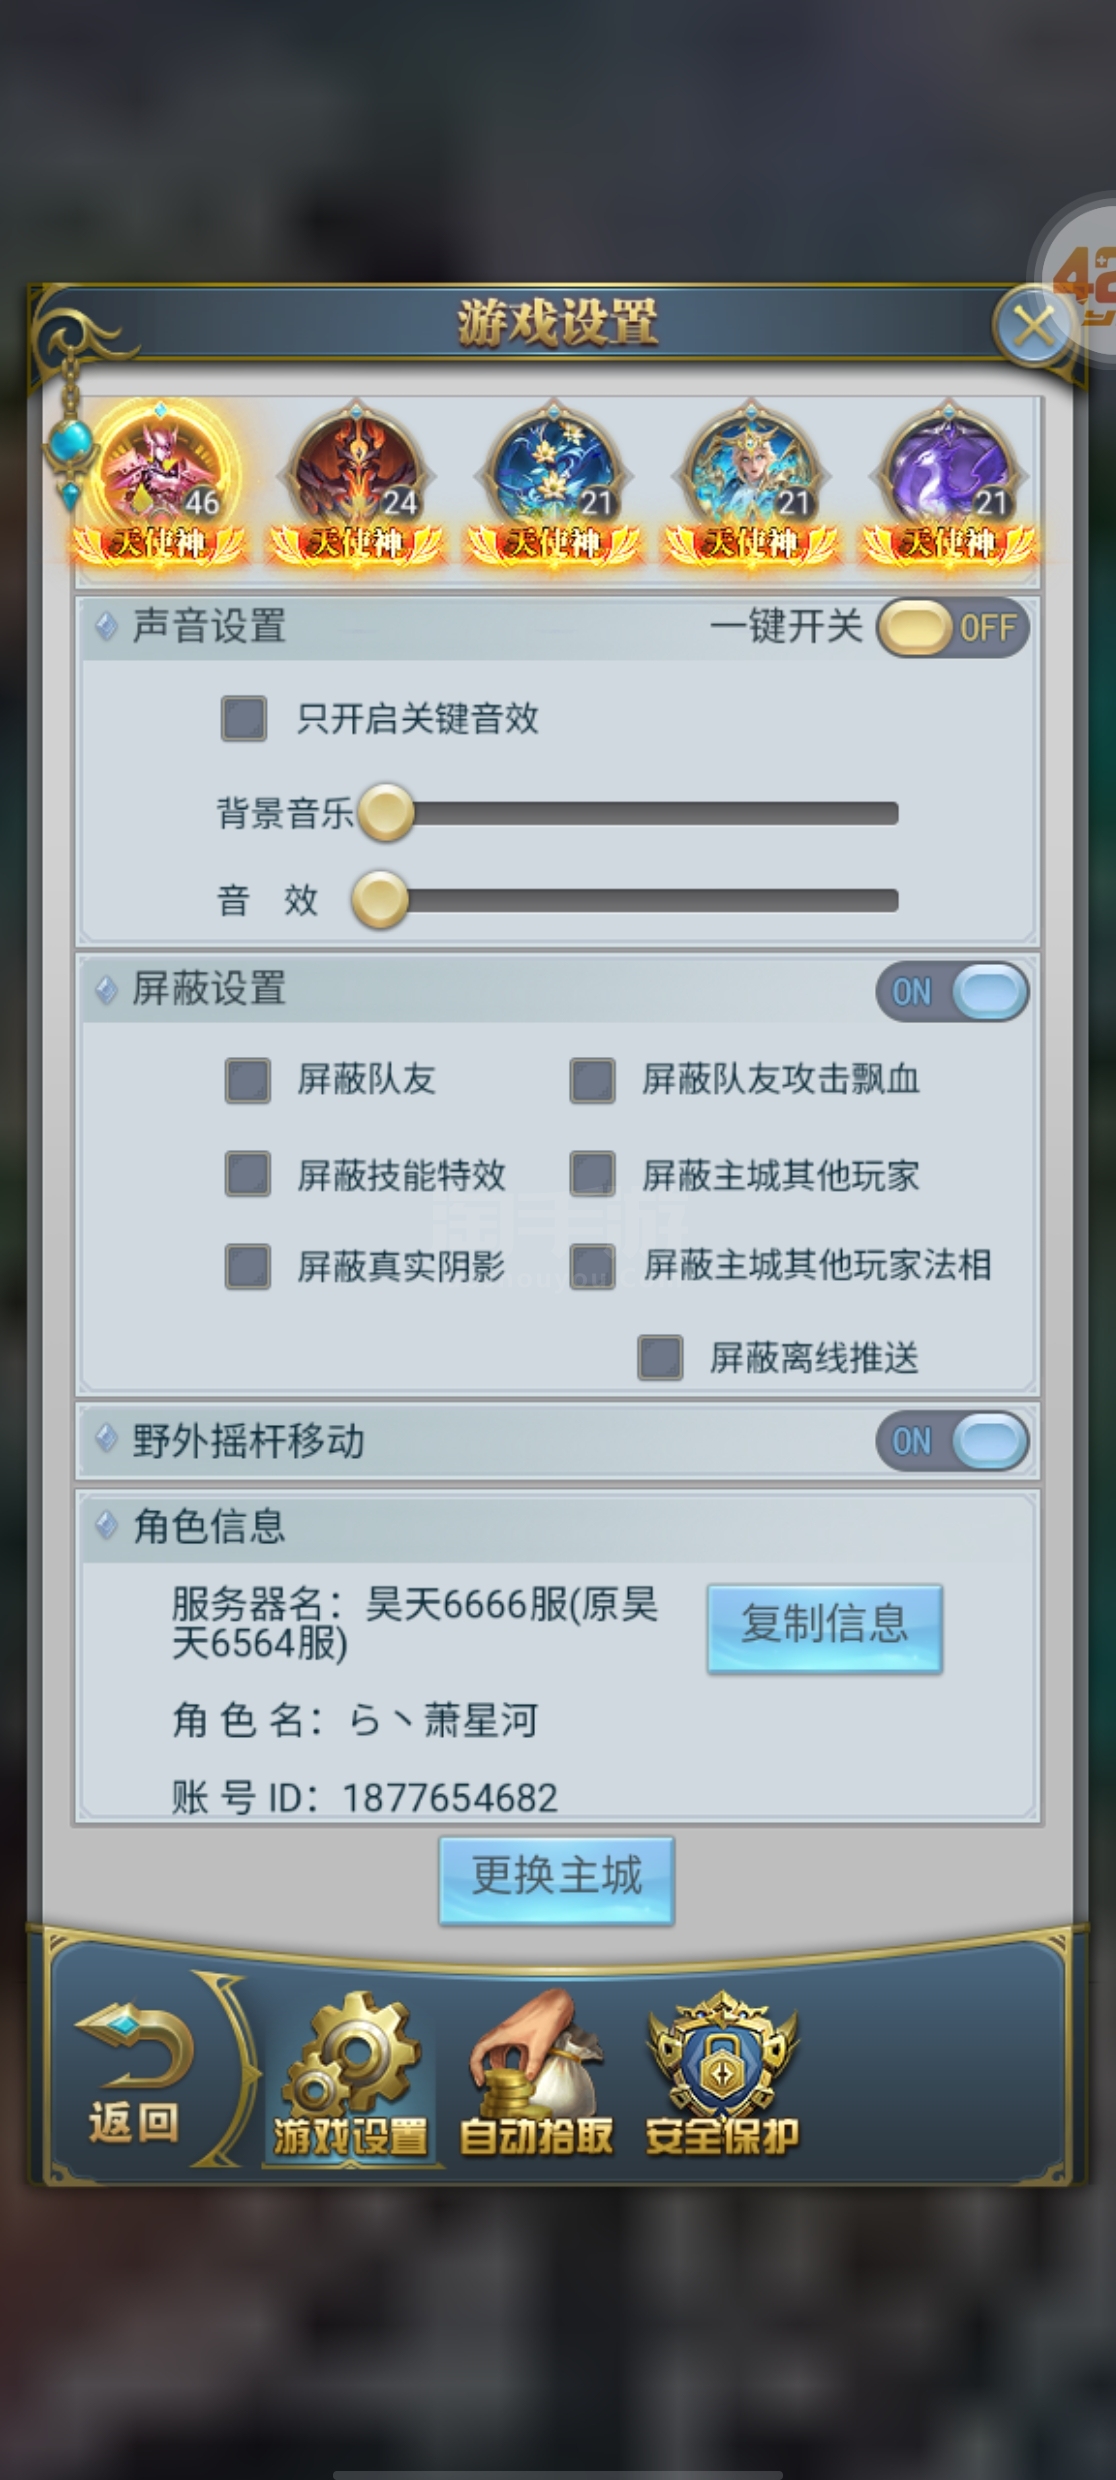Image resolution: width=1116 pixels, height=2480 pixels.
Task: Open the 安全保护 security protection tab
Action: tap(722, 2081)
